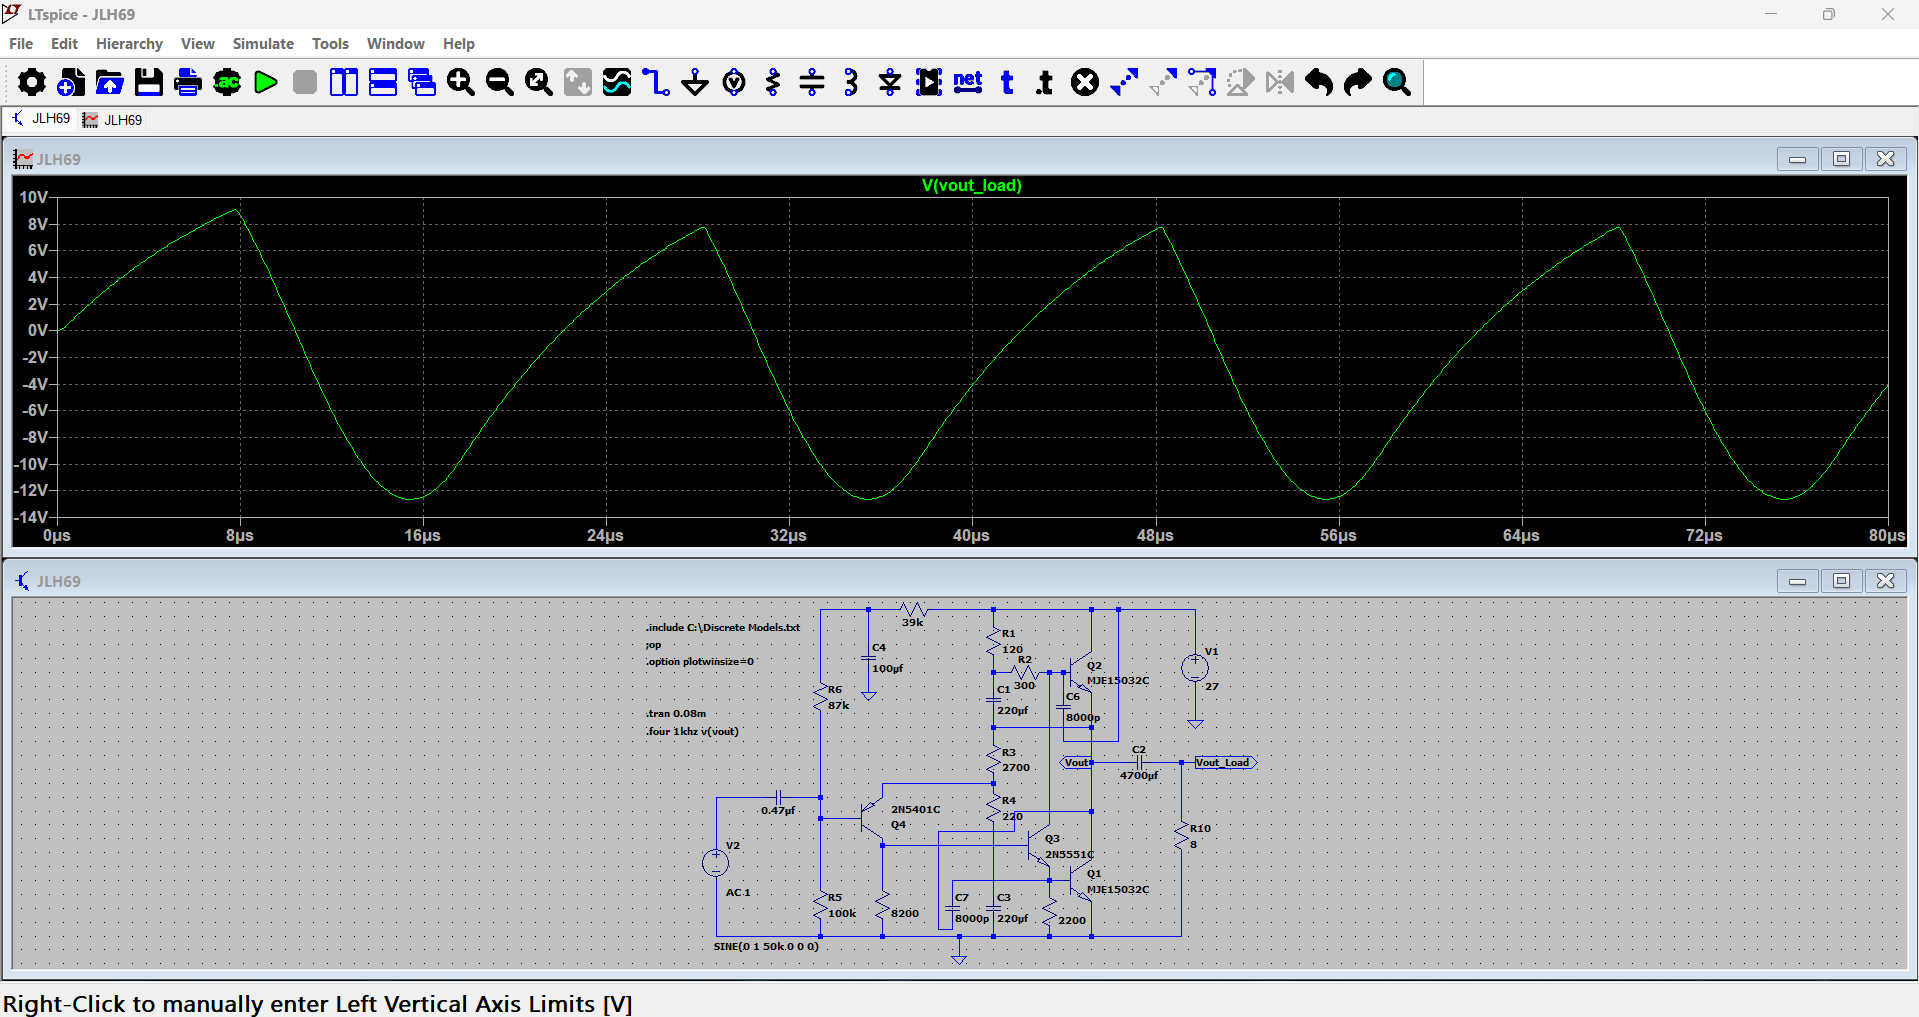
Task: Select the SPICE directive tool
Action: click(1046, 82)
